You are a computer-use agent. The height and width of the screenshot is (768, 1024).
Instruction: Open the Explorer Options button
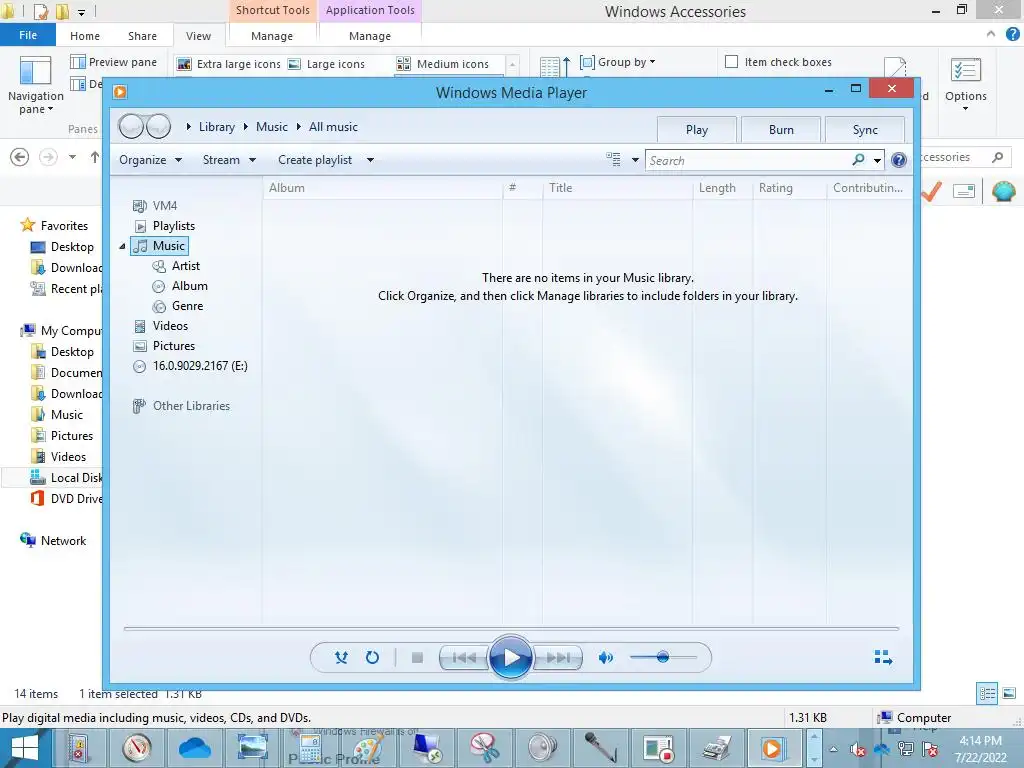pos(965,84)
